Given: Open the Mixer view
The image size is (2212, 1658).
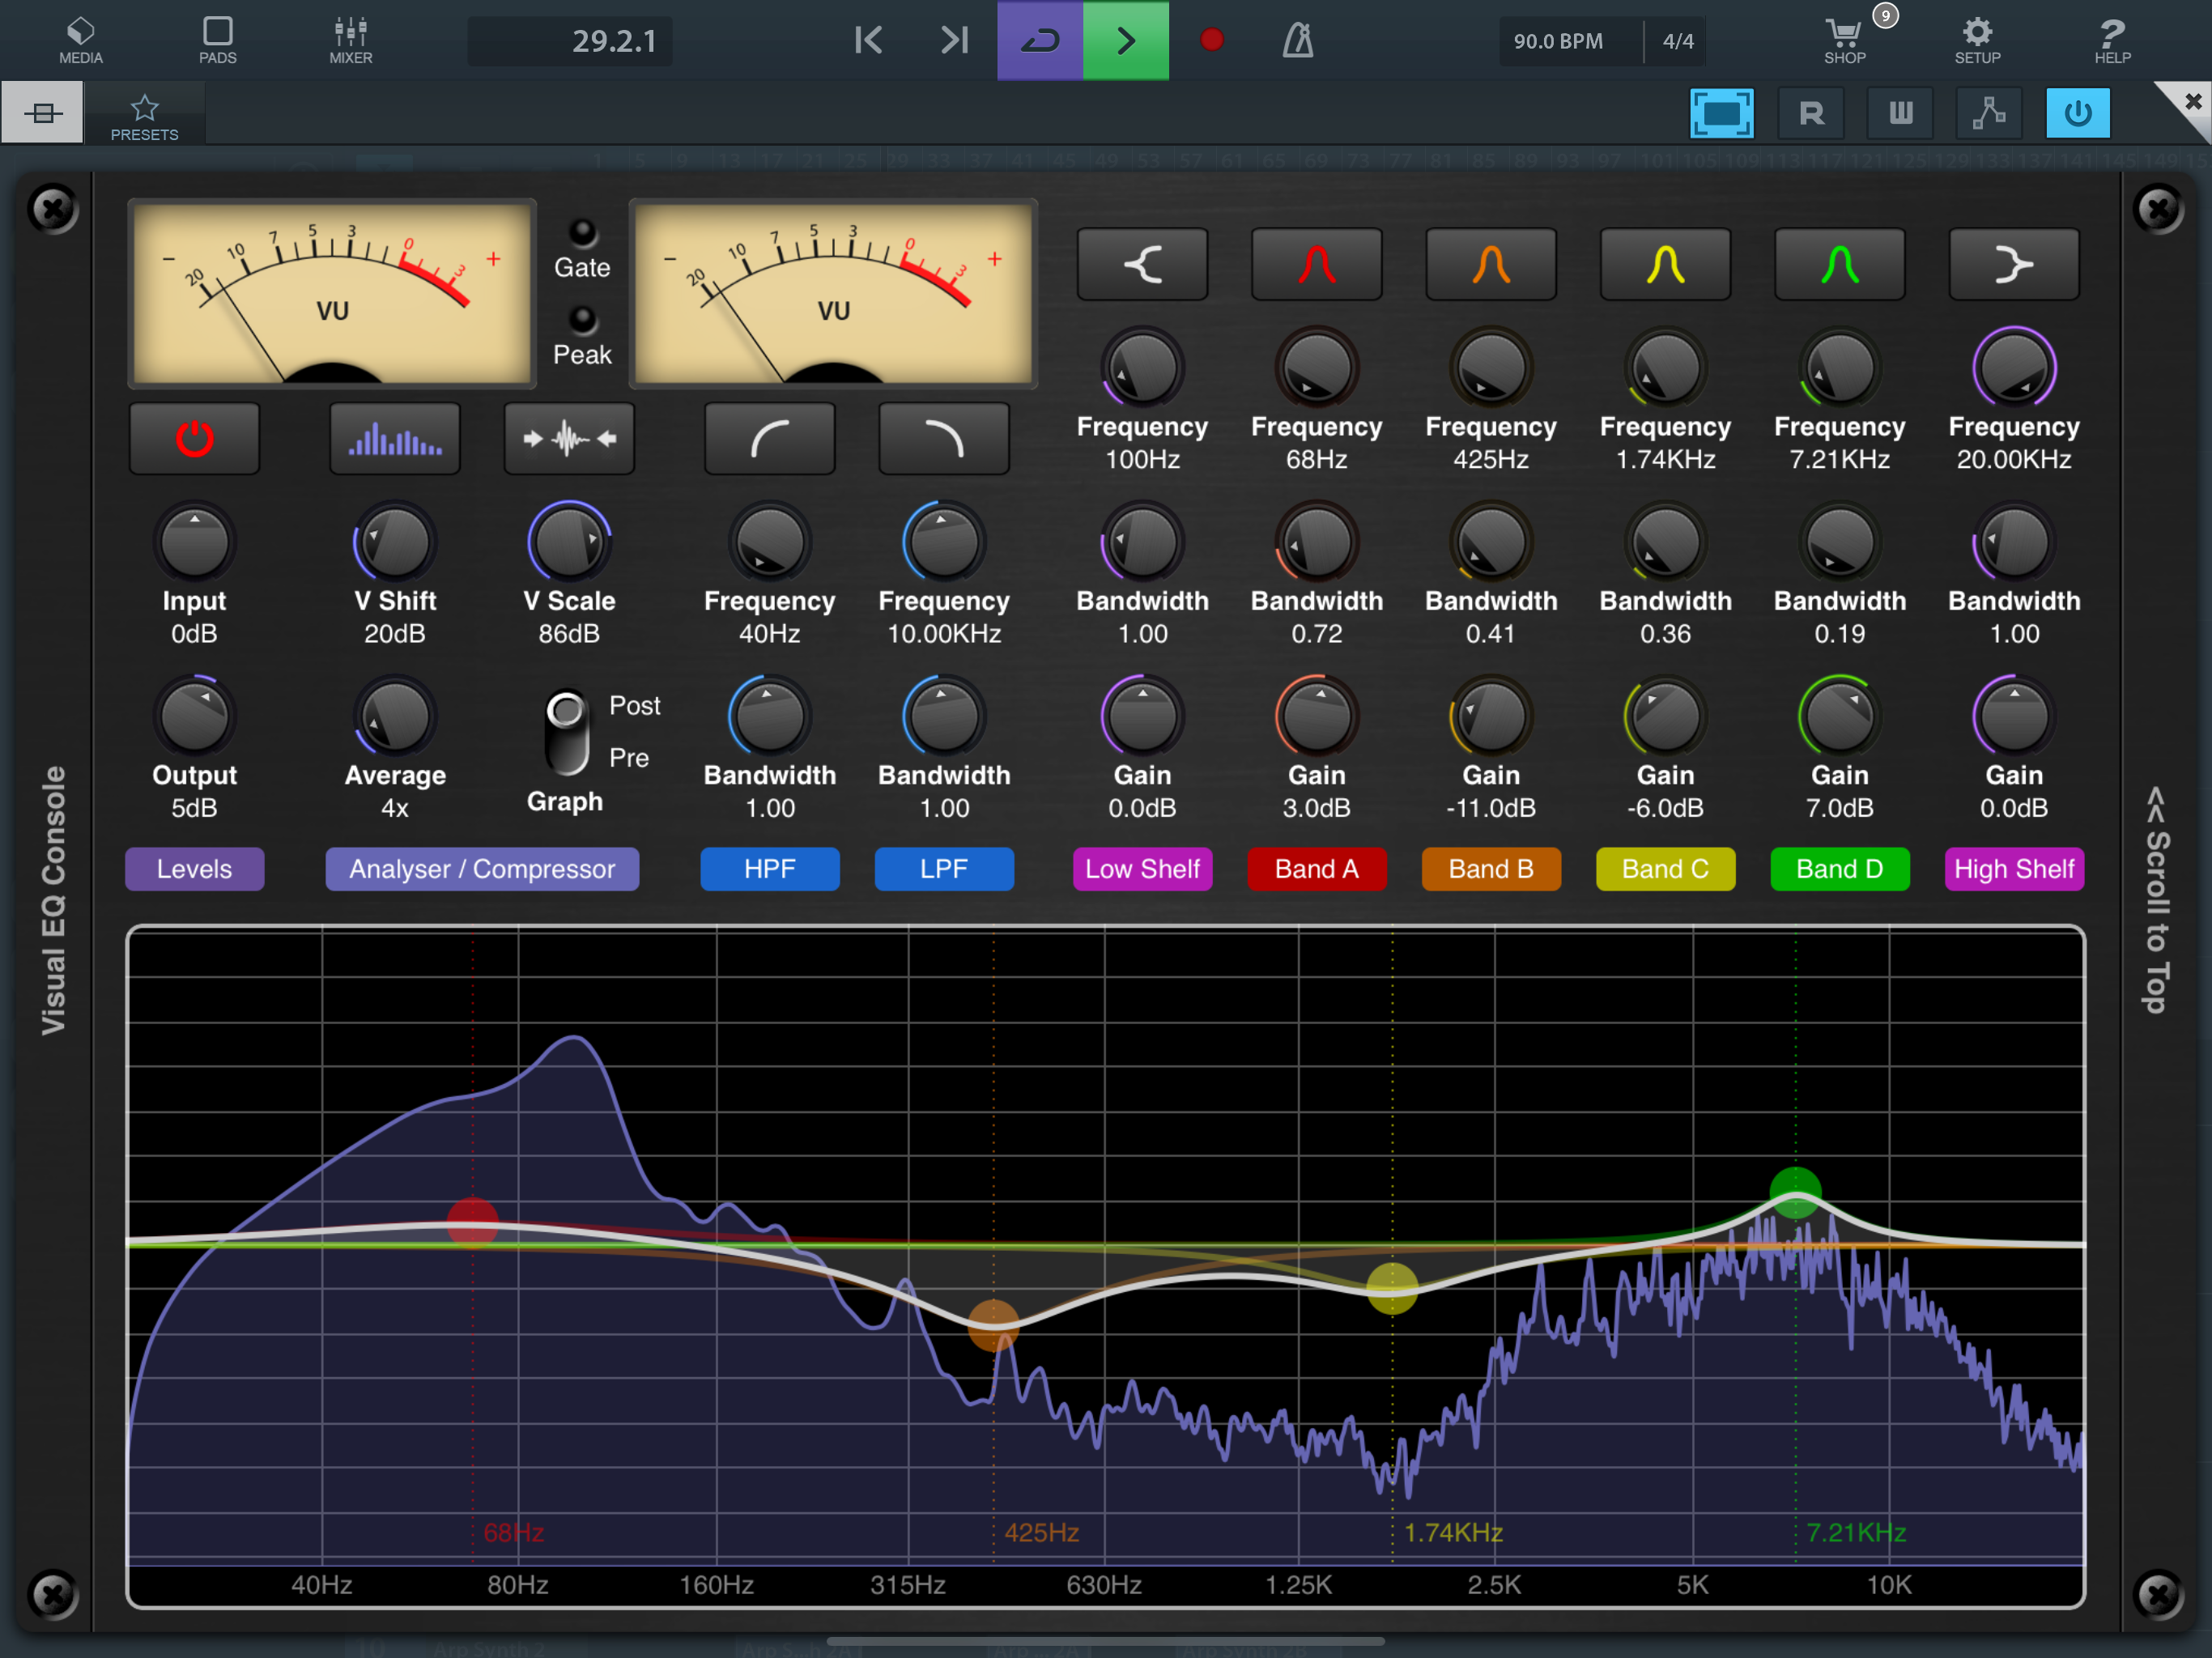Looking at the screenshot, I should click(350, 40).
